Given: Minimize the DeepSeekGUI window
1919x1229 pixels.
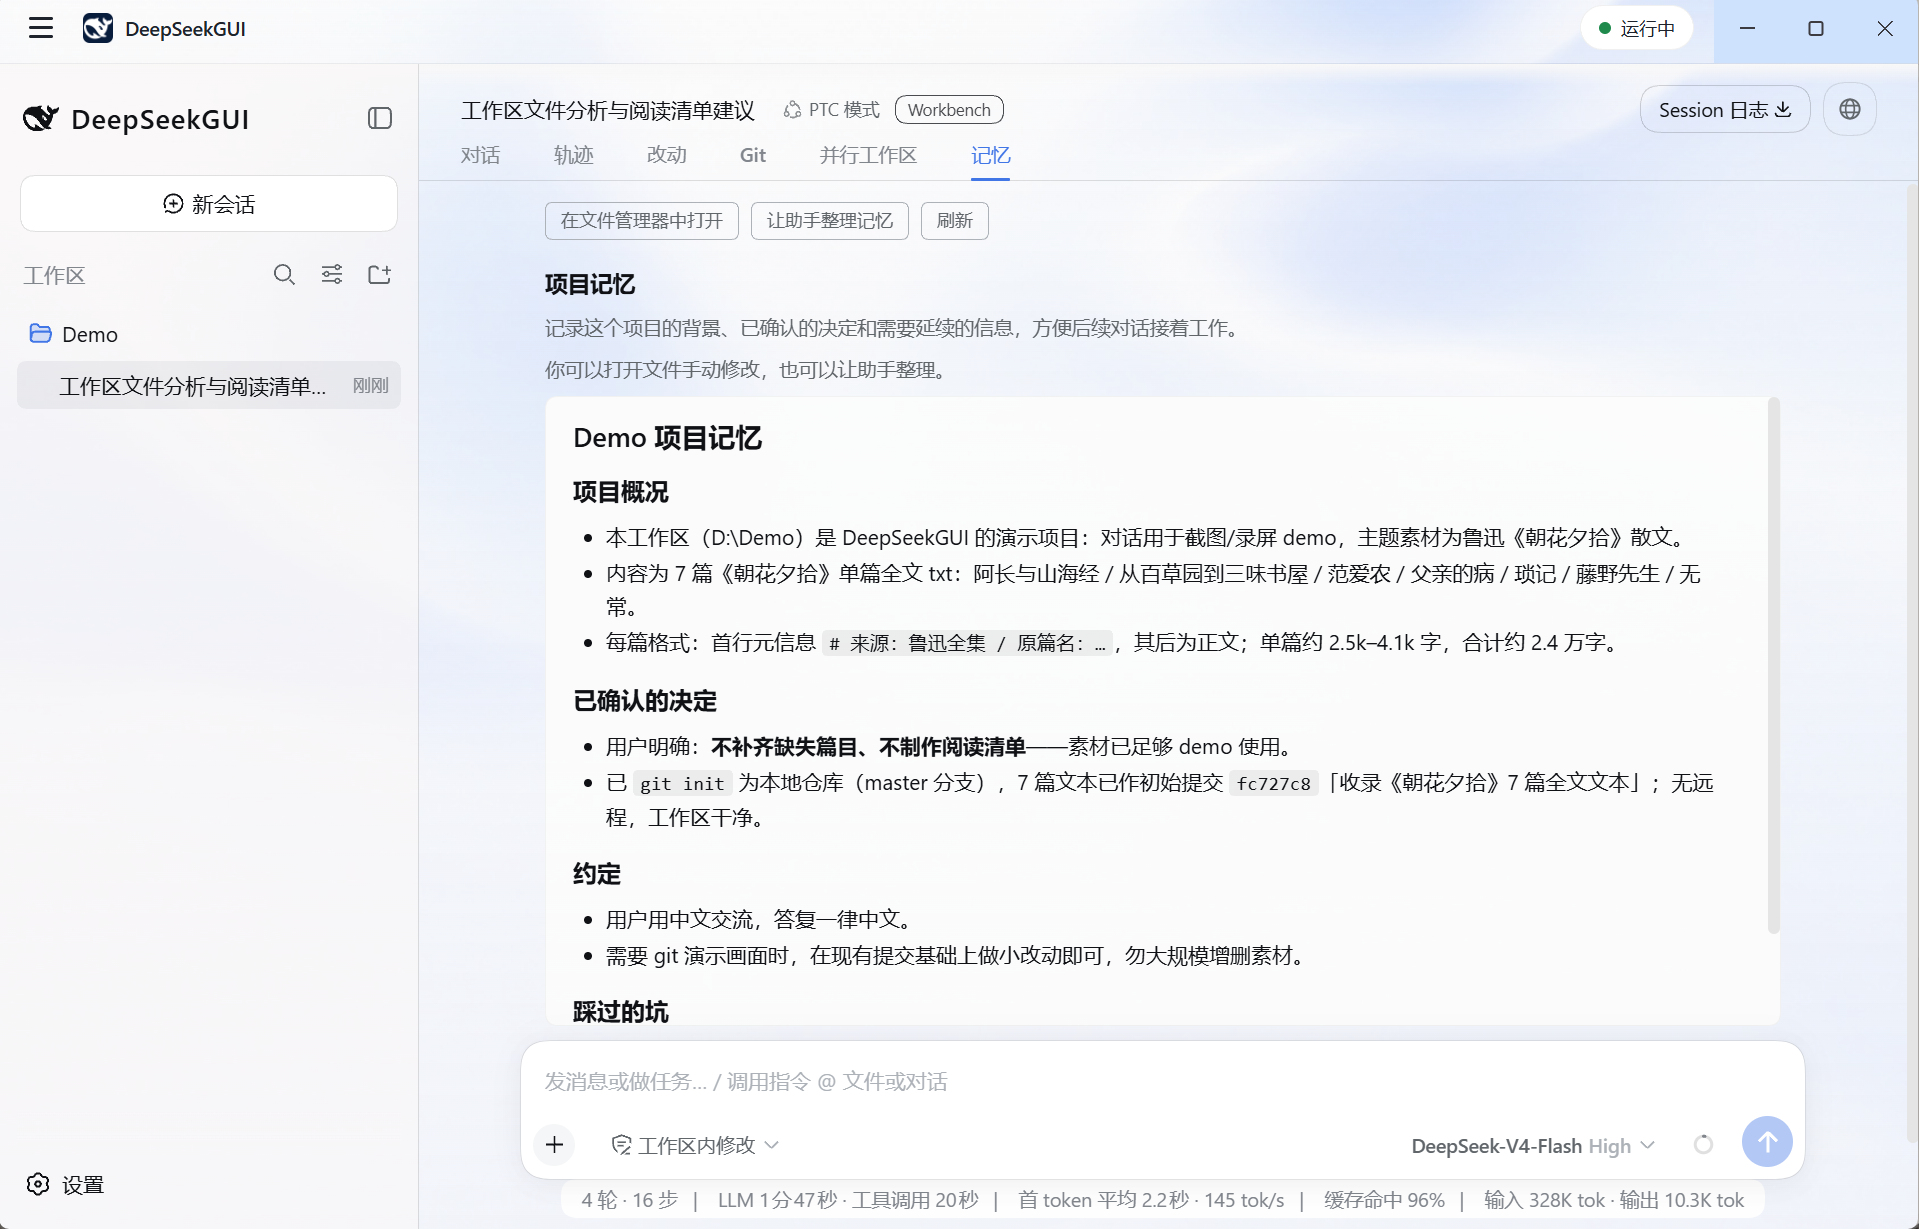Looking at the screenshot, I should pyautogui.click(x=1748, y=28).
